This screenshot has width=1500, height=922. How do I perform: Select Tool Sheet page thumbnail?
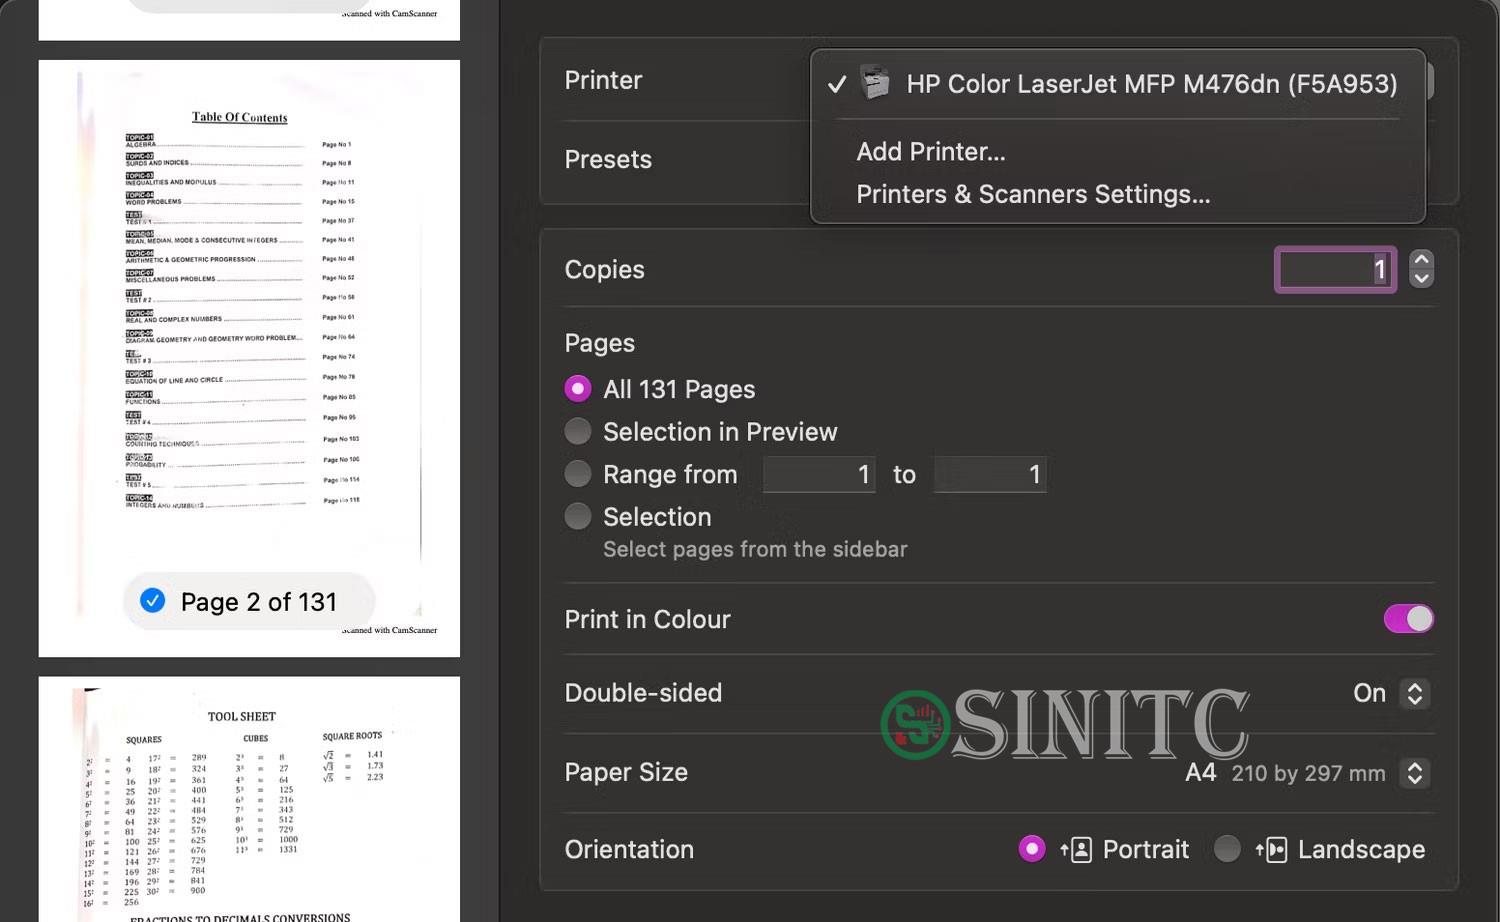(249, 799)
